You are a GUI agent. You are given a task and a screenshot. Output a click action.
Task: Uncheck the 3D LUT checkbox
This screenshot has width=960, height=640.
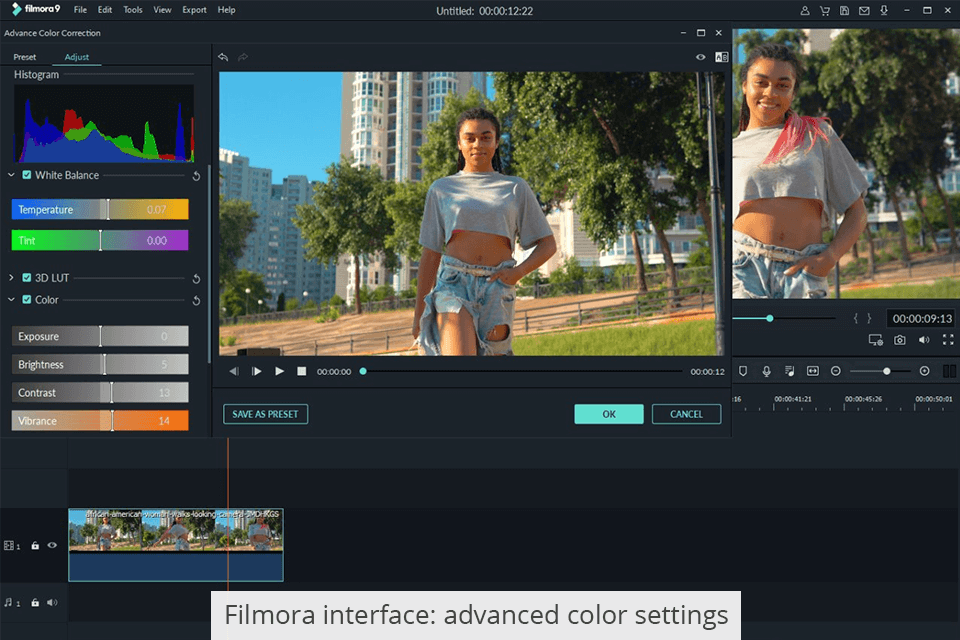(27, 277)
